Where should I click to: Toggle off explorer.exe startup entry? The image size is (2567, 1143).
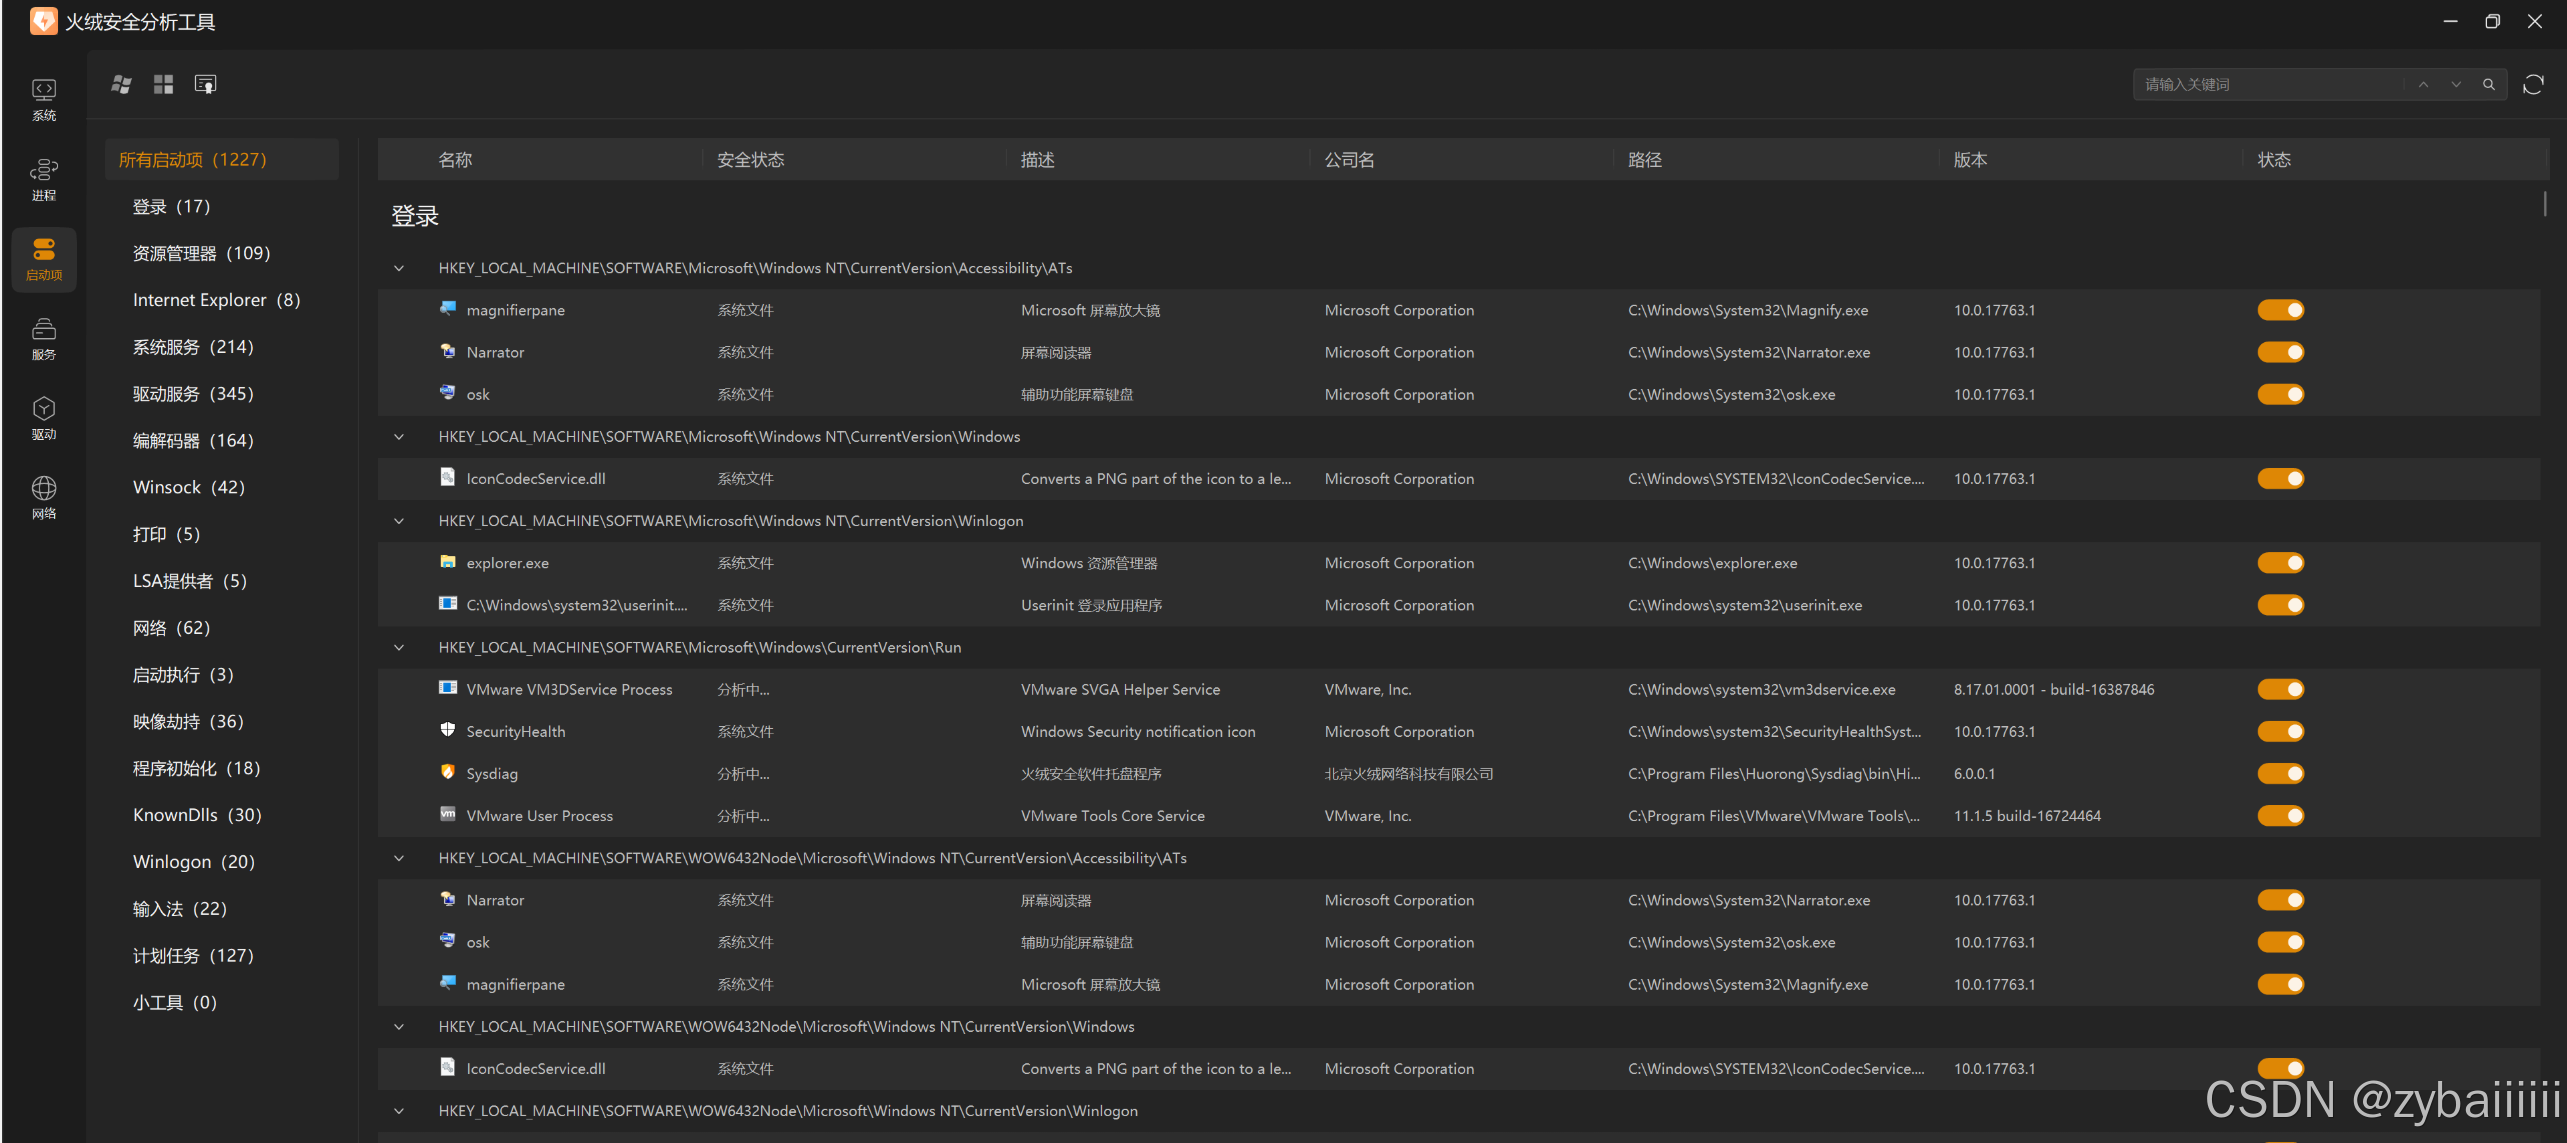(x=2280, y=563)
